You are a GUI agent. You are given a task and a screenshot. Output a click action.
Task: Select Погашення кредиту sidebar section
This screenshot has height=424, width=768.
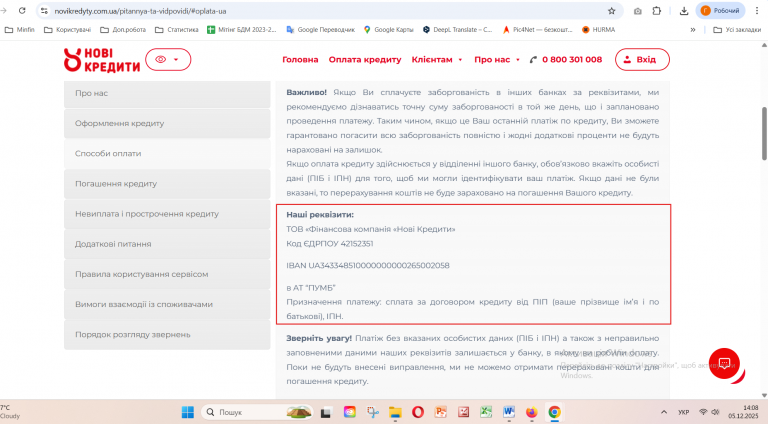[167, 184]
